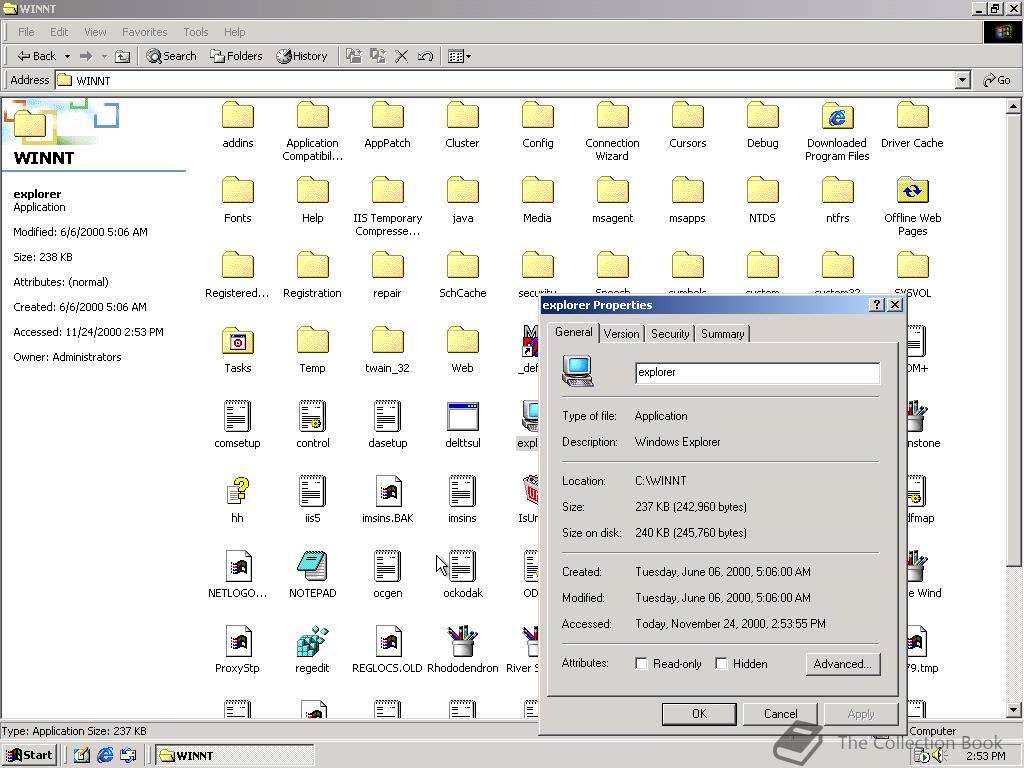
Task: Click the file name field containing explorer
Action: [x=757, y=372]
